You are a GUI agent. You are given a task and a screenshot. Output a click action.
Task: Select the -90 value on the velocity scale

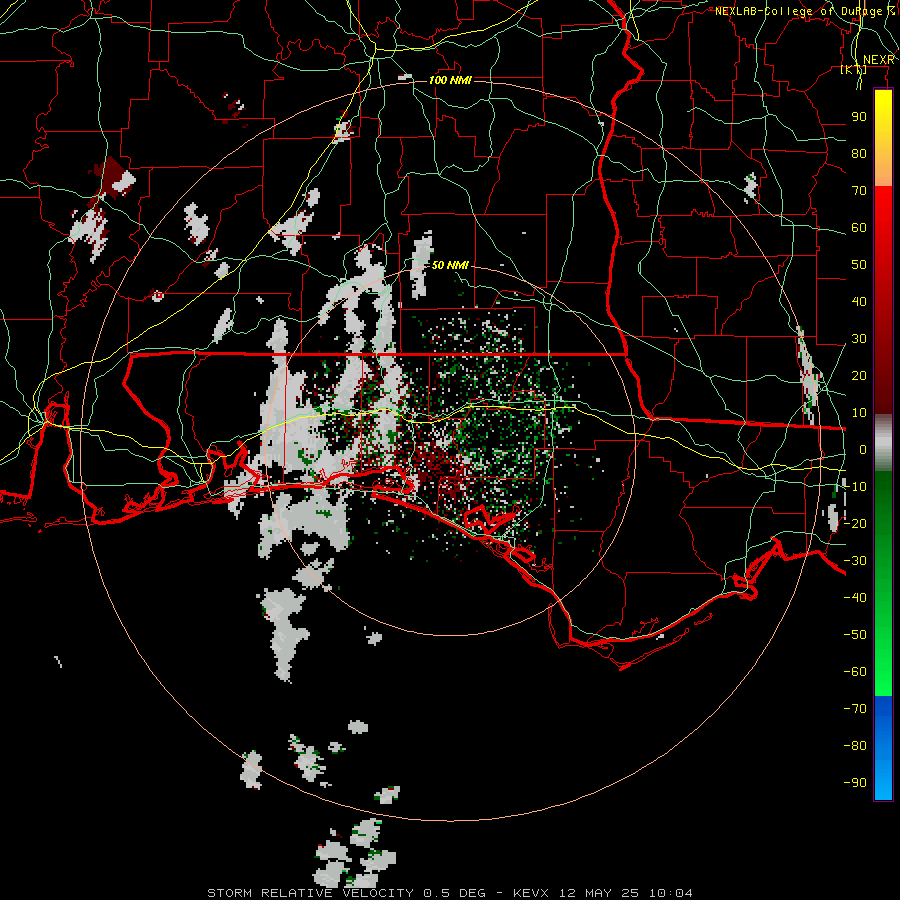[855, 782]
